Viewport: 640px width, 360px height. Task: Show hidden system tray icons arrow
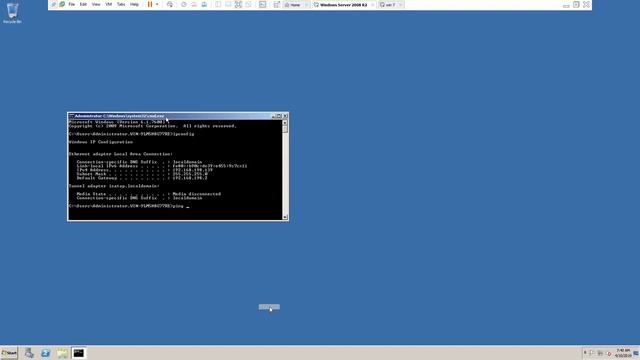coord(585,353)
